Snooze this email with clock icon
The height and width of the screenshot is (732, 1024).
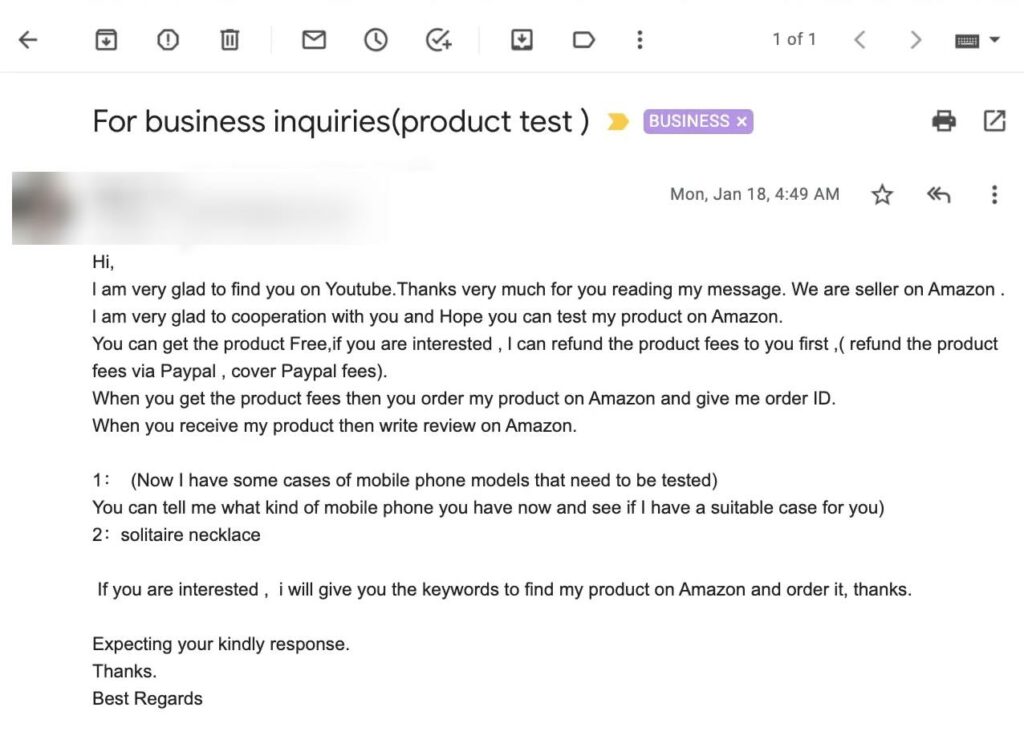tap(376, 40)
